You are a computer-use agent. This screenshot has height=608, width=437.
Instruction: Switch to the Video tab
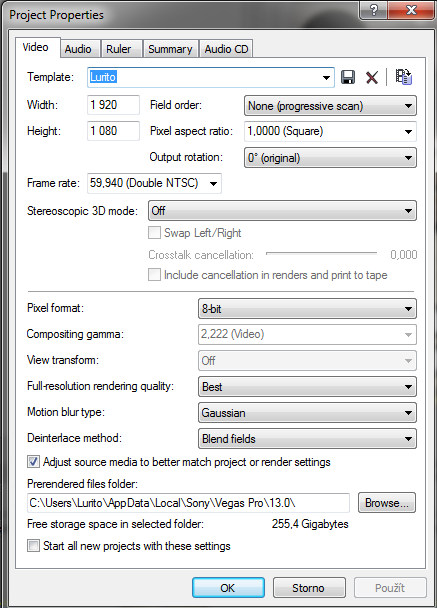tap(36, 47)
